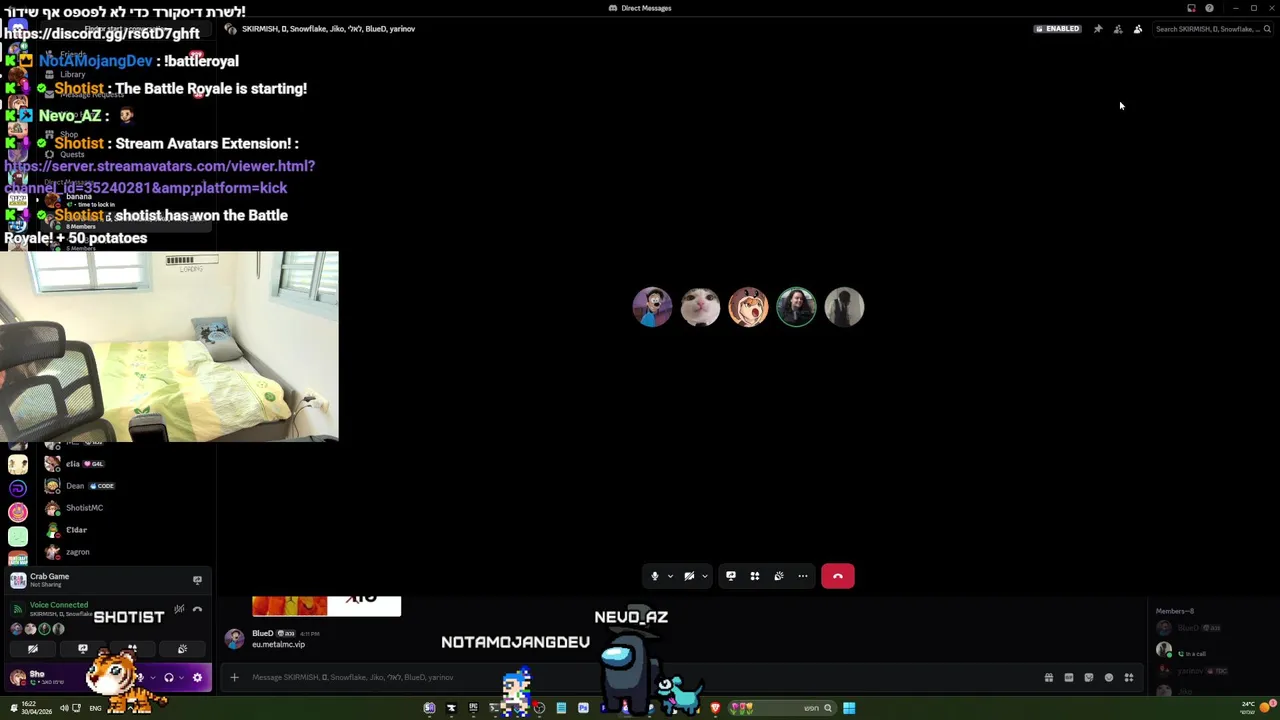
Task: Stream Crab Game with the share icon
Action: click(197, 580)
